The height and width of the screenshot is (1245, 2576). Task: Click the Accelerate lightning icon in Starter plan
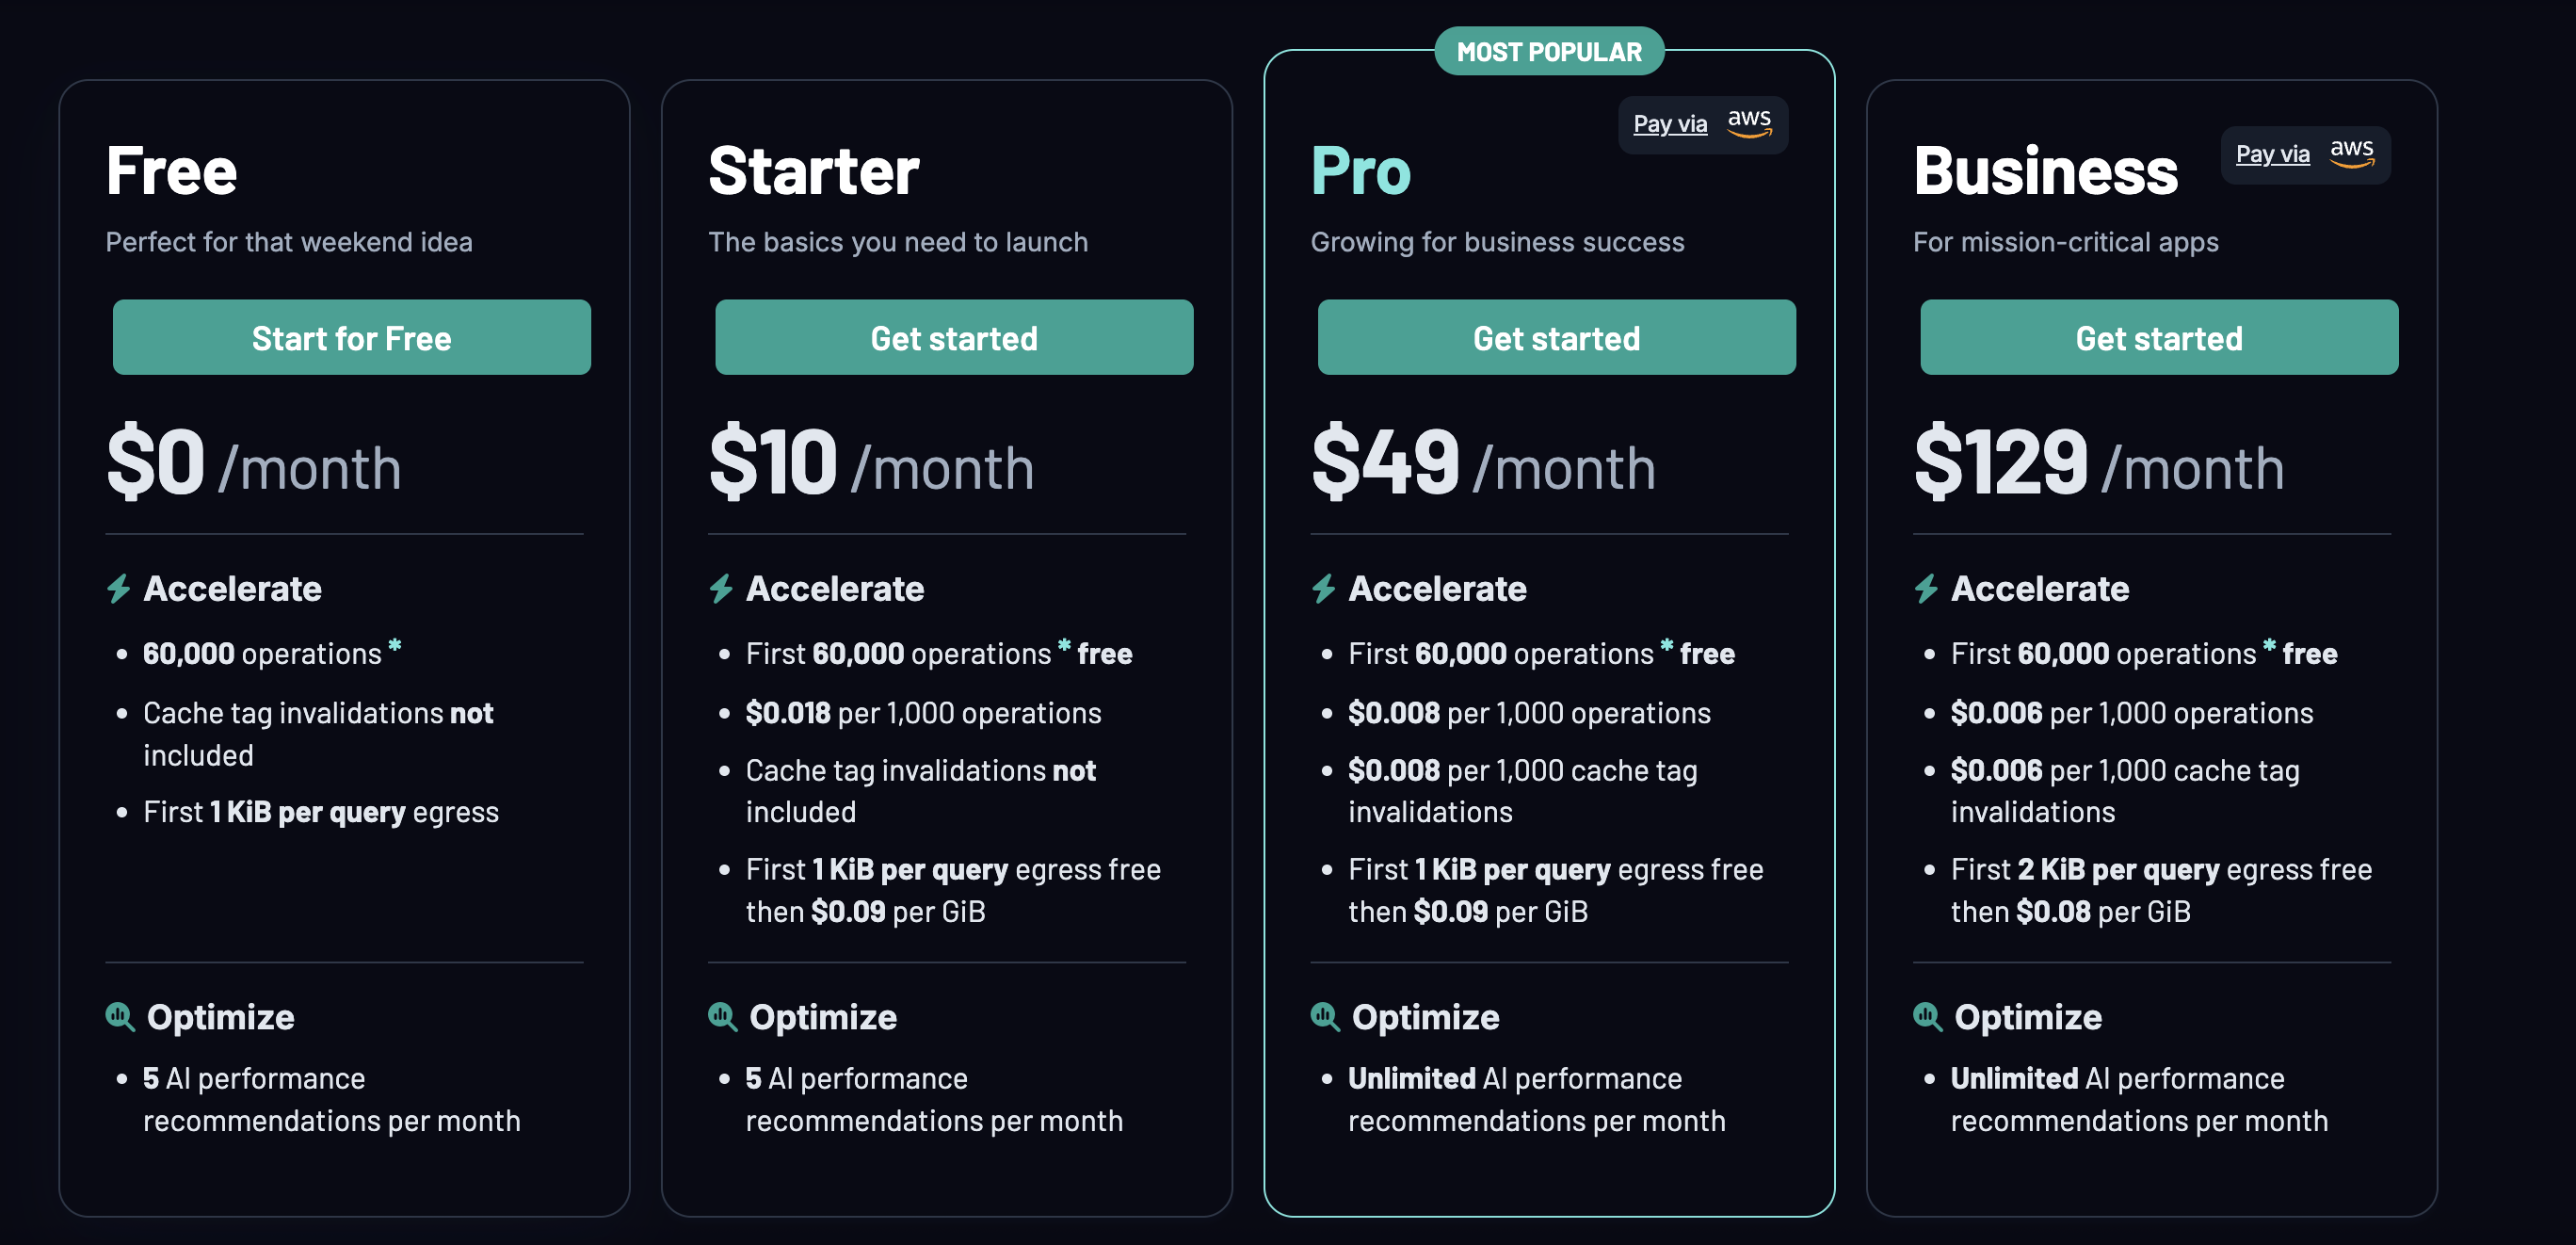click(721, 589)
